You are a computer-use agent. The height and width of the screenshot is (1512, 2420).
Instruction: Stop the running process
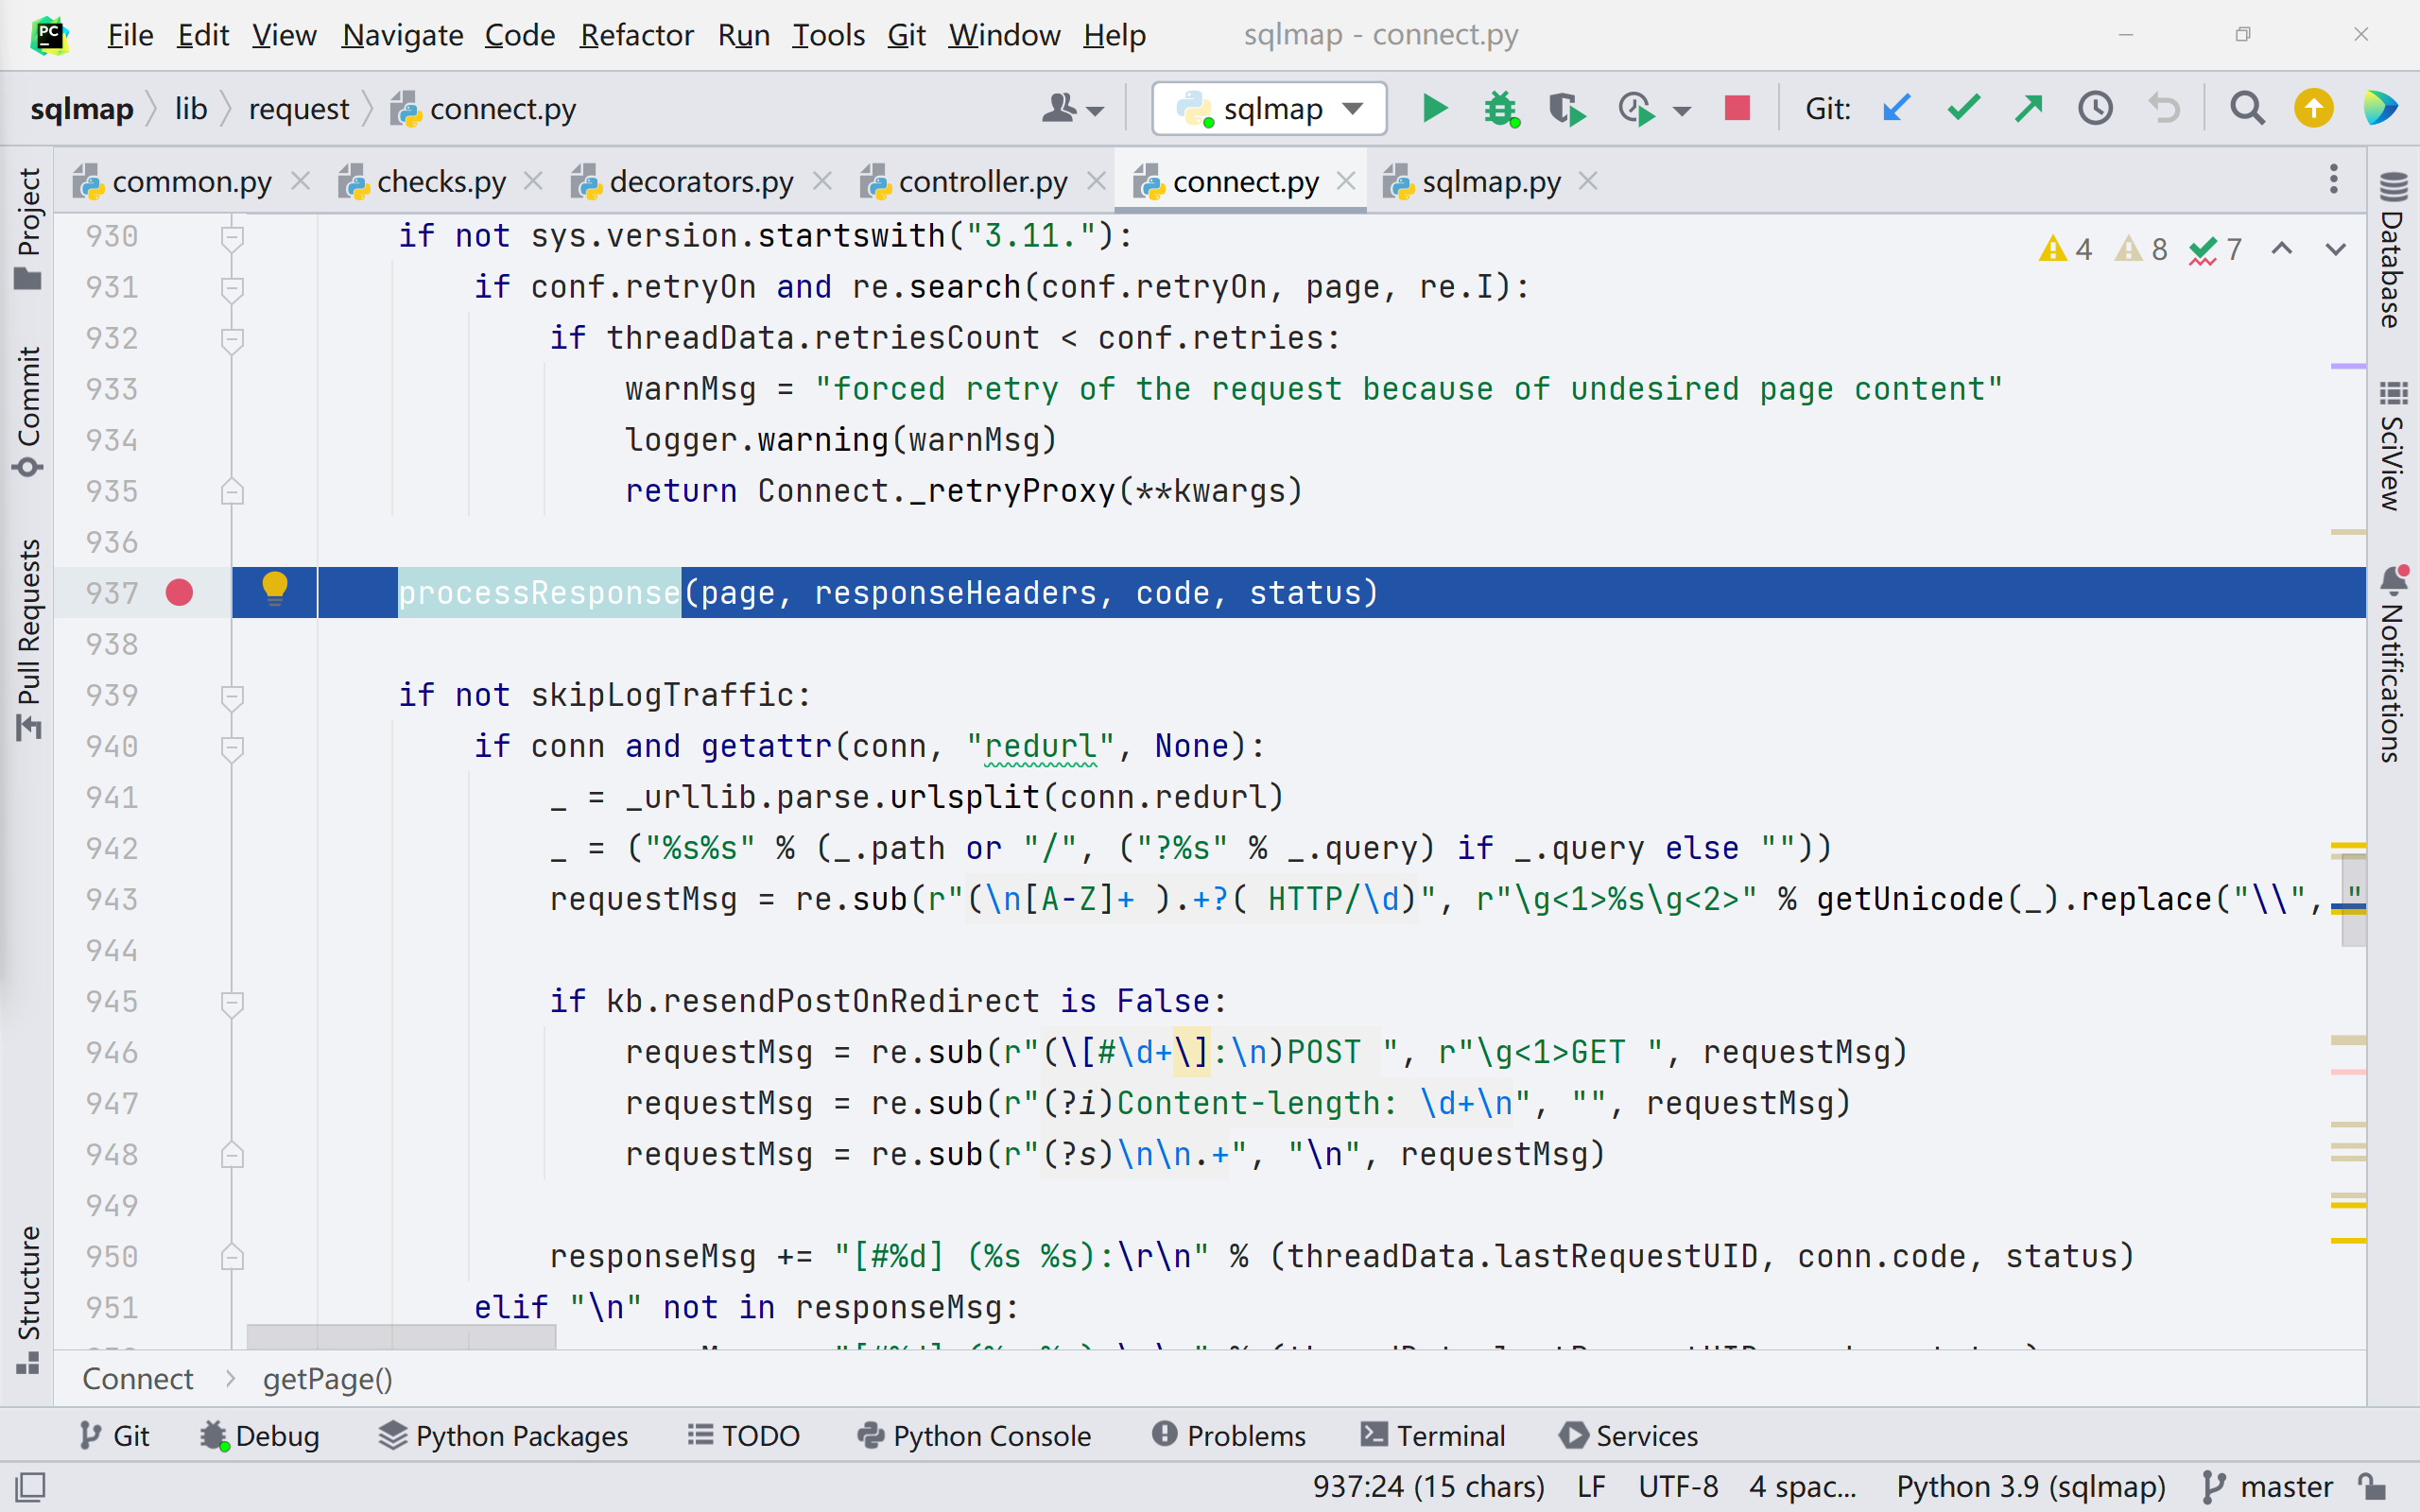(x=1737, y=107)
